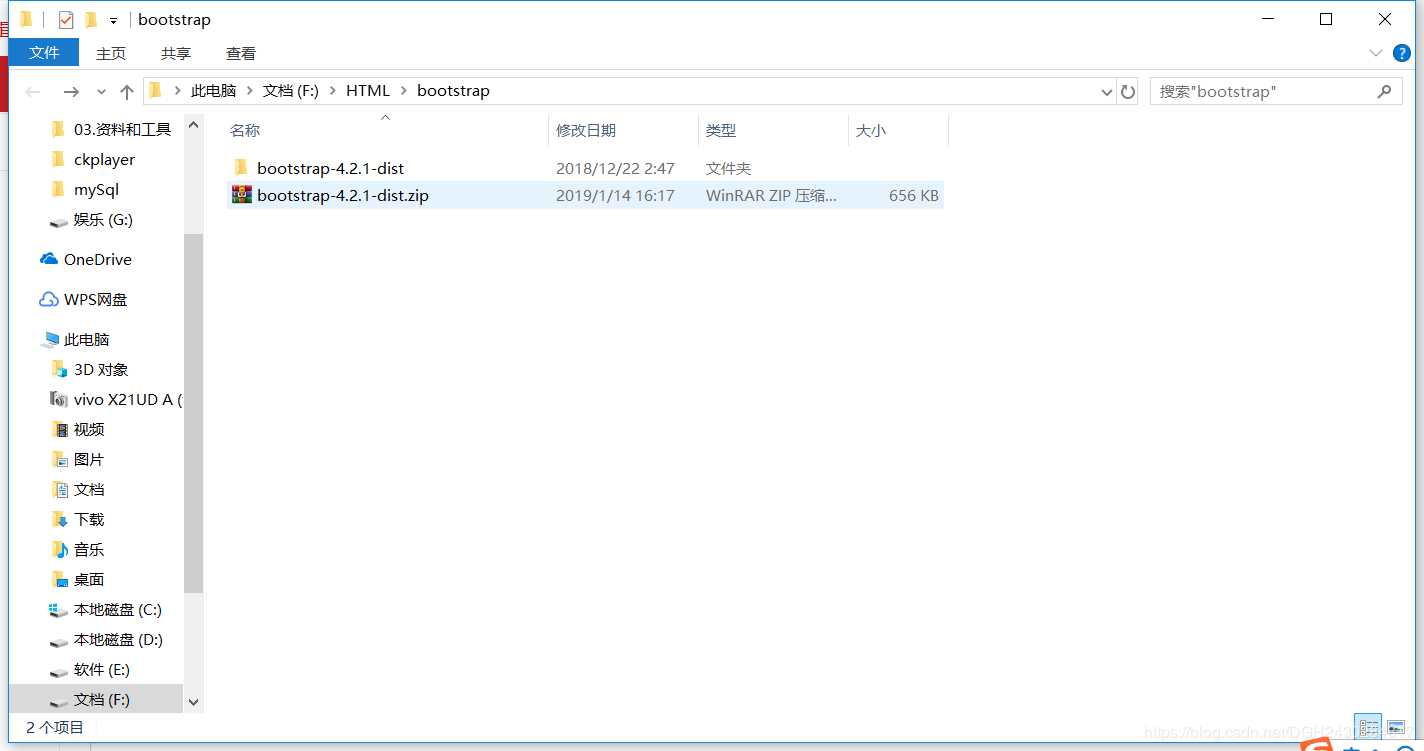This screenshot has height=751, width=1424.
Task: Switch to the 主页 ribbon tab
Action: point(111,54)
